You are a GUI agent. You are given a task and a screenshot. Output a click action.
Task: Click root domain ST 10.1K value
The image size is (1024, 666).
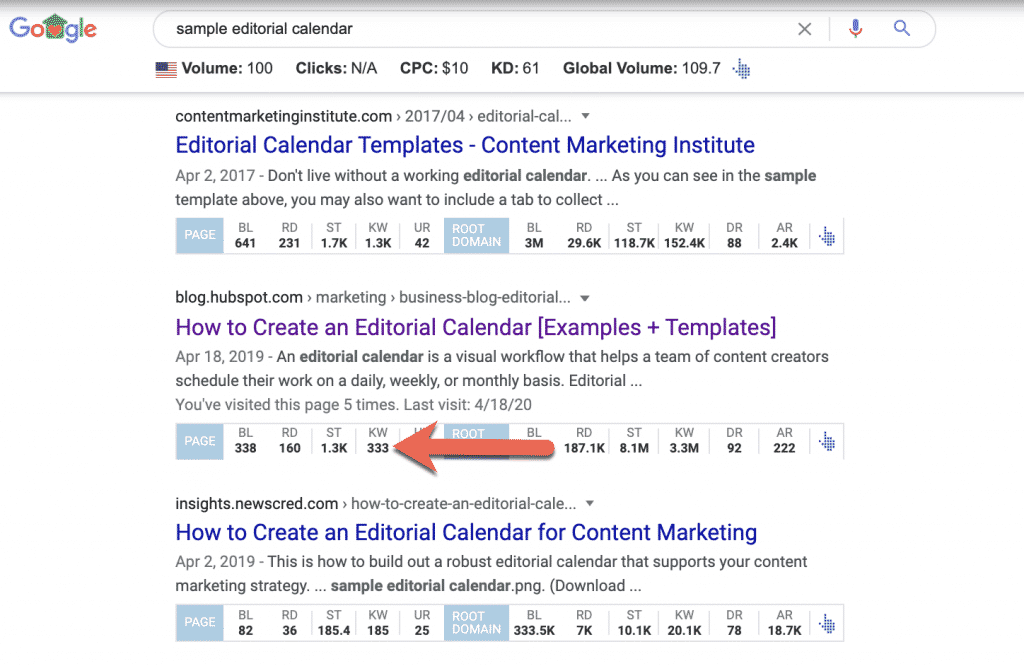[634, 623]
